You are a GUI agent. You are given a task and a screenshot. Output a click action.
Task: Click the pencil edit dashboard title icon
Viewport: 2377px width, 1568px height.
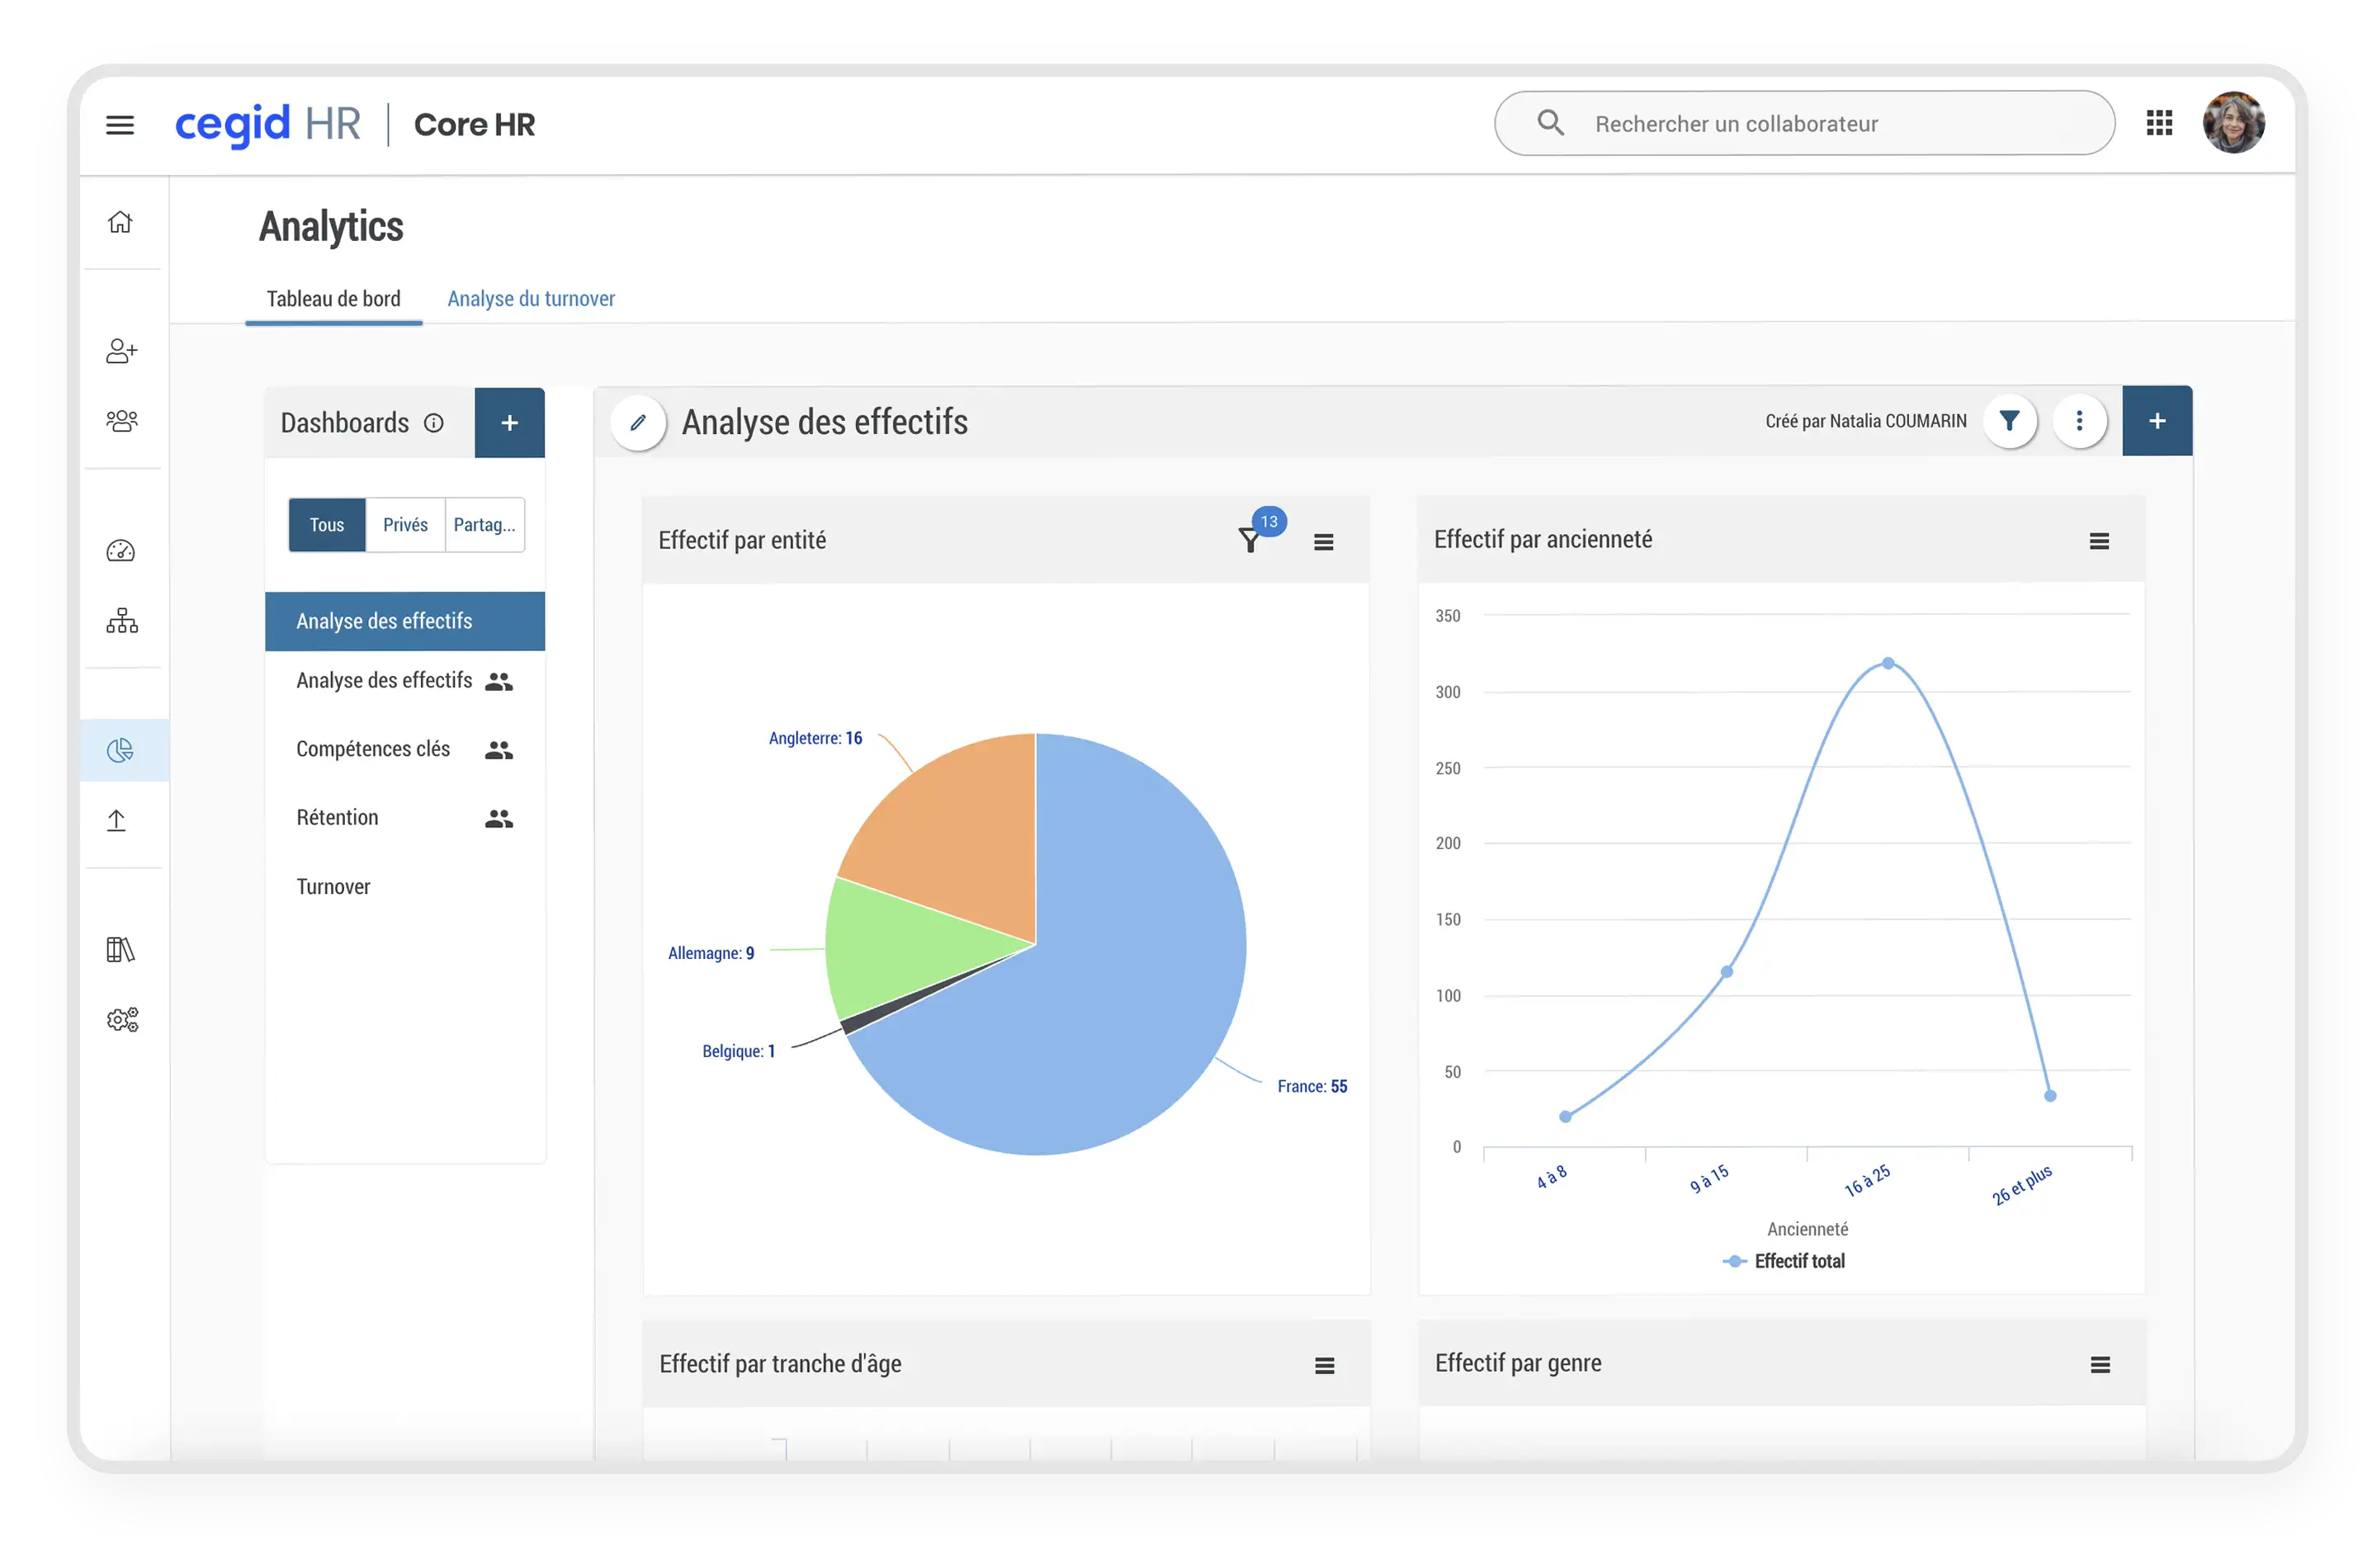tap(638, 422)
